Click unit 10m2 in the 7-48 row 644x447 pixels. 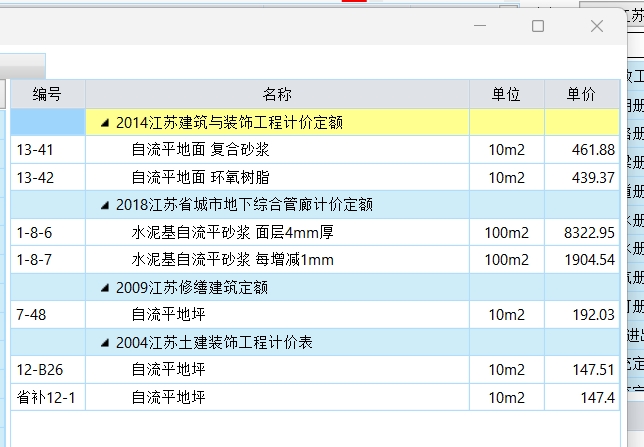[507, 315]
